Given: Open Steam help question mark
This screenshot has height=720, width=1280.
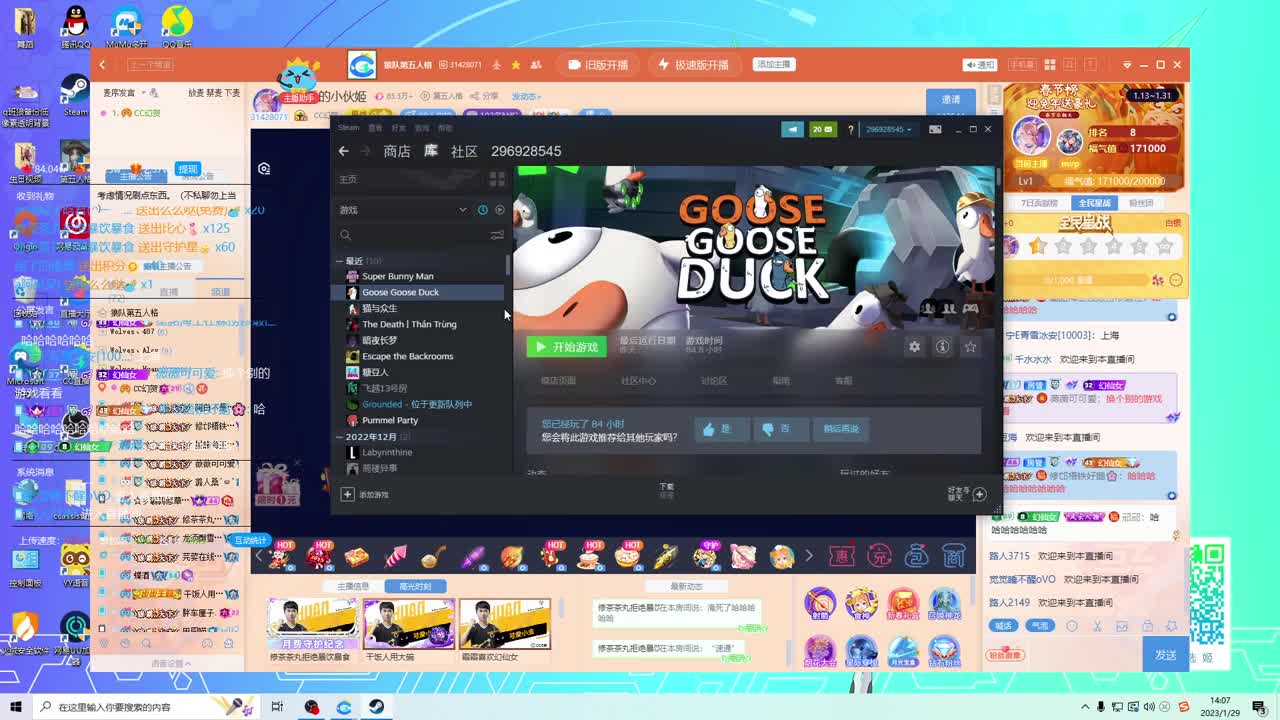Looking at the screenshot, I should click(x=851, y=129).
